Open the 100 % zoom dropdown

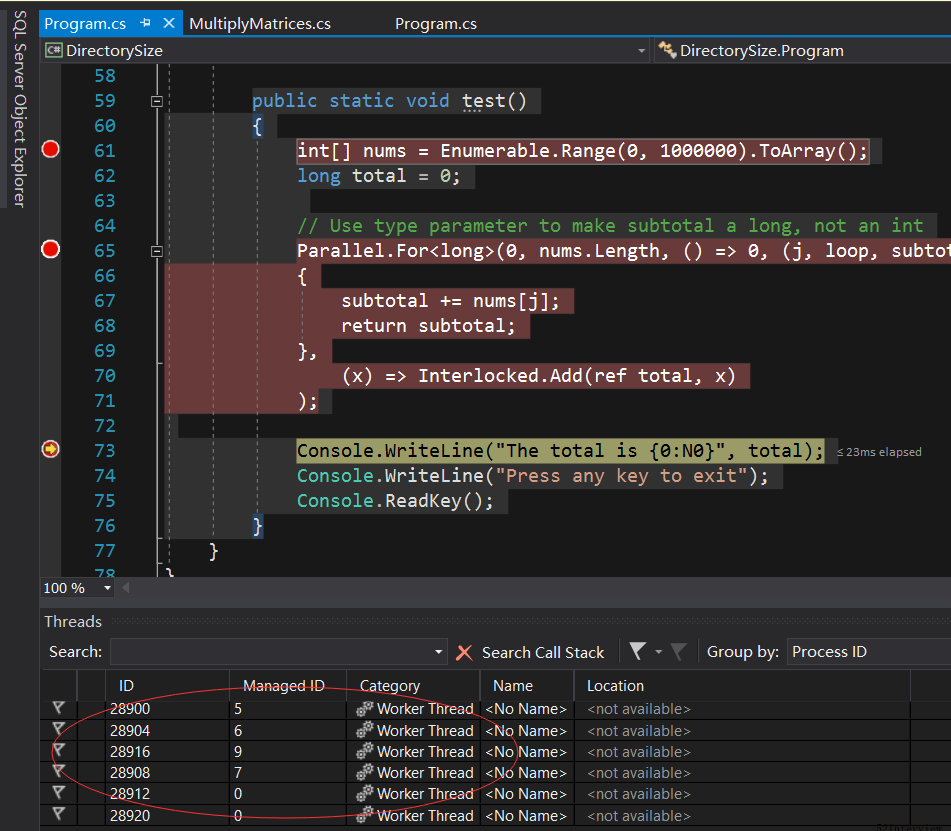(107, 588)
